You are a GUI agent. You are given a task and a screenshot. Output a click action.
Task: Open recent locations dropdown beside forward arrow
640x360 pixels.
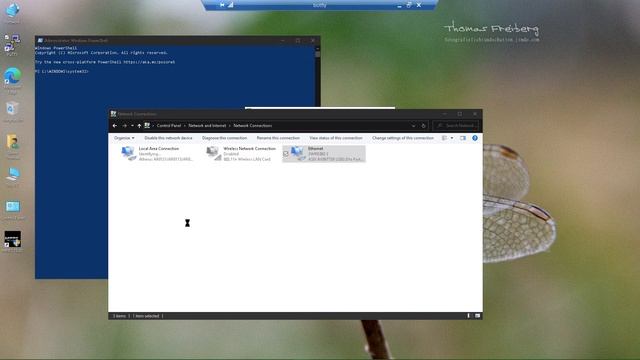click(x=132, y=126)
